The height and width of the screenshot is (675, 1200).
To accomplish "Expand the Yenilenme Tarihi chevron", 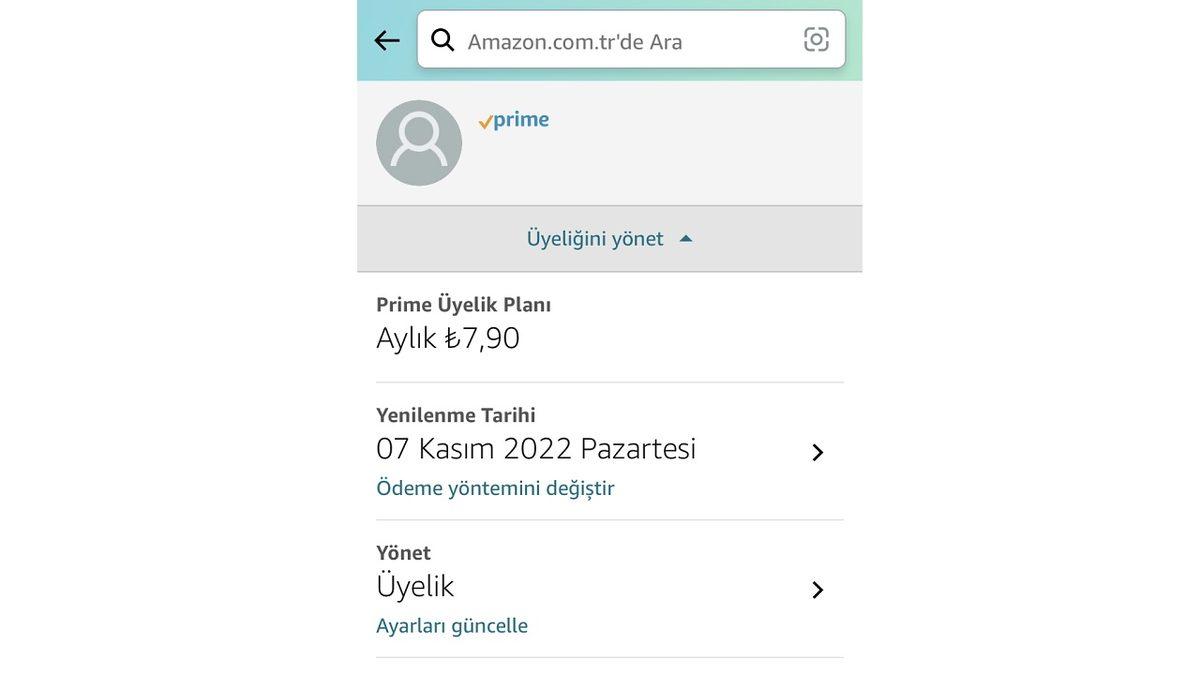I will [816, 450].
